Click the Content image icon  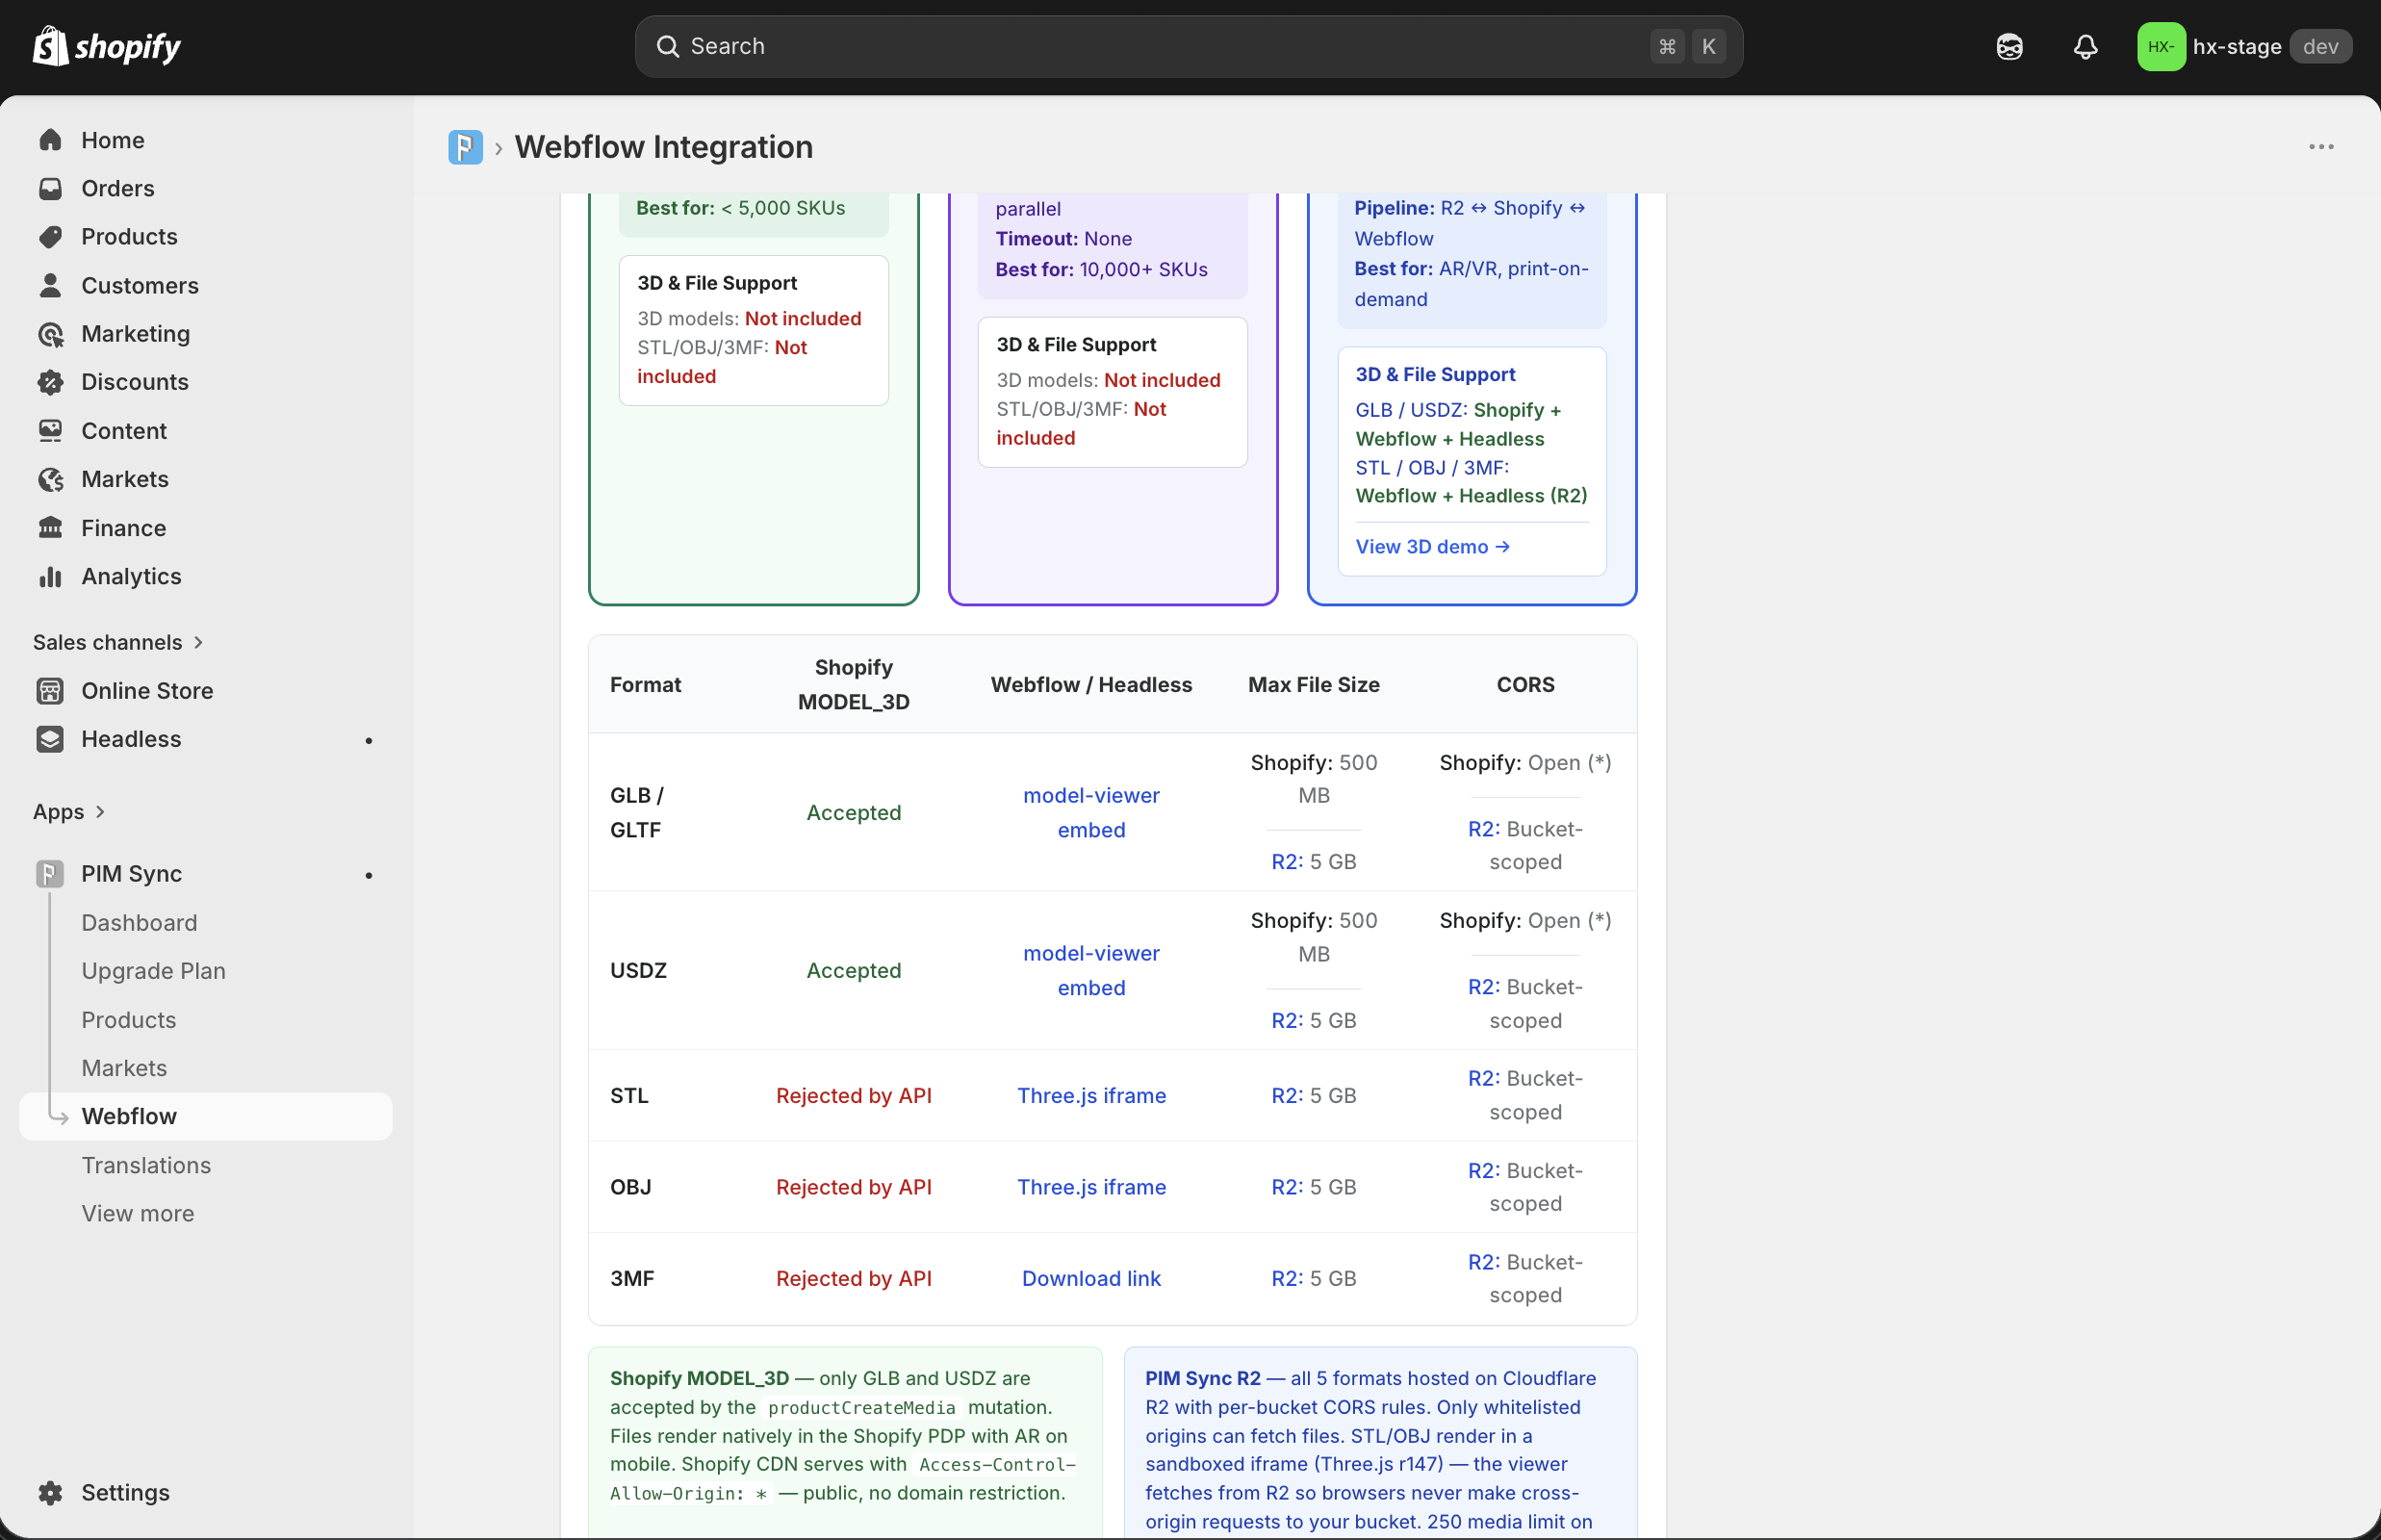pos(50,431)
